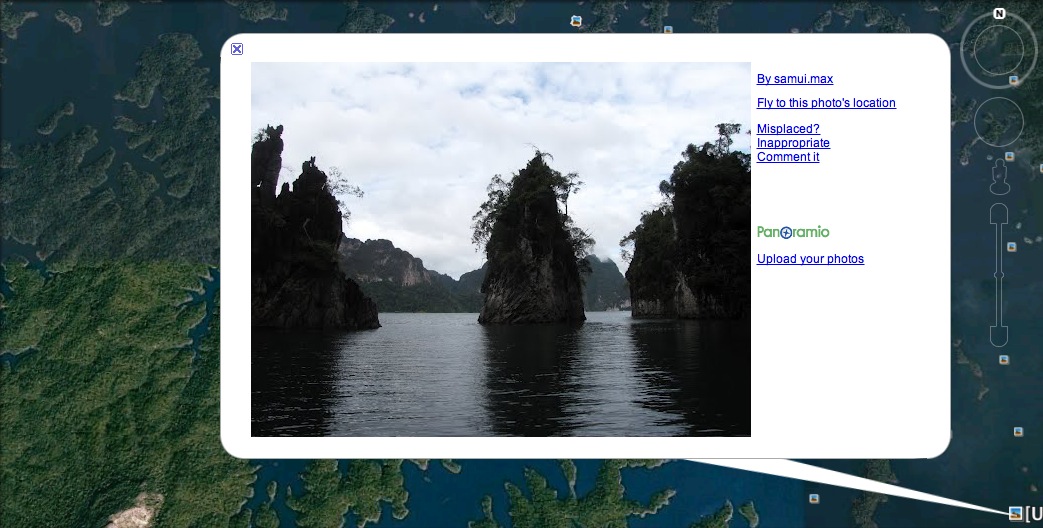1043x528 pixels.
Task: Click photo marker at balloon tail tip
Action: (x=1015, y=514)
